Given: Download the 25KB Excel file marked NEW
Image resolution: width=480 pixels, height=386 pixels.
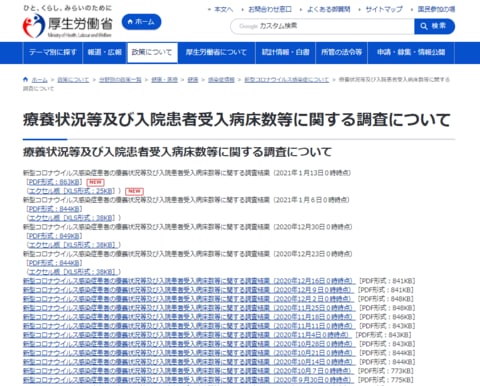Looking at the screenshot, I should [71, 191].
